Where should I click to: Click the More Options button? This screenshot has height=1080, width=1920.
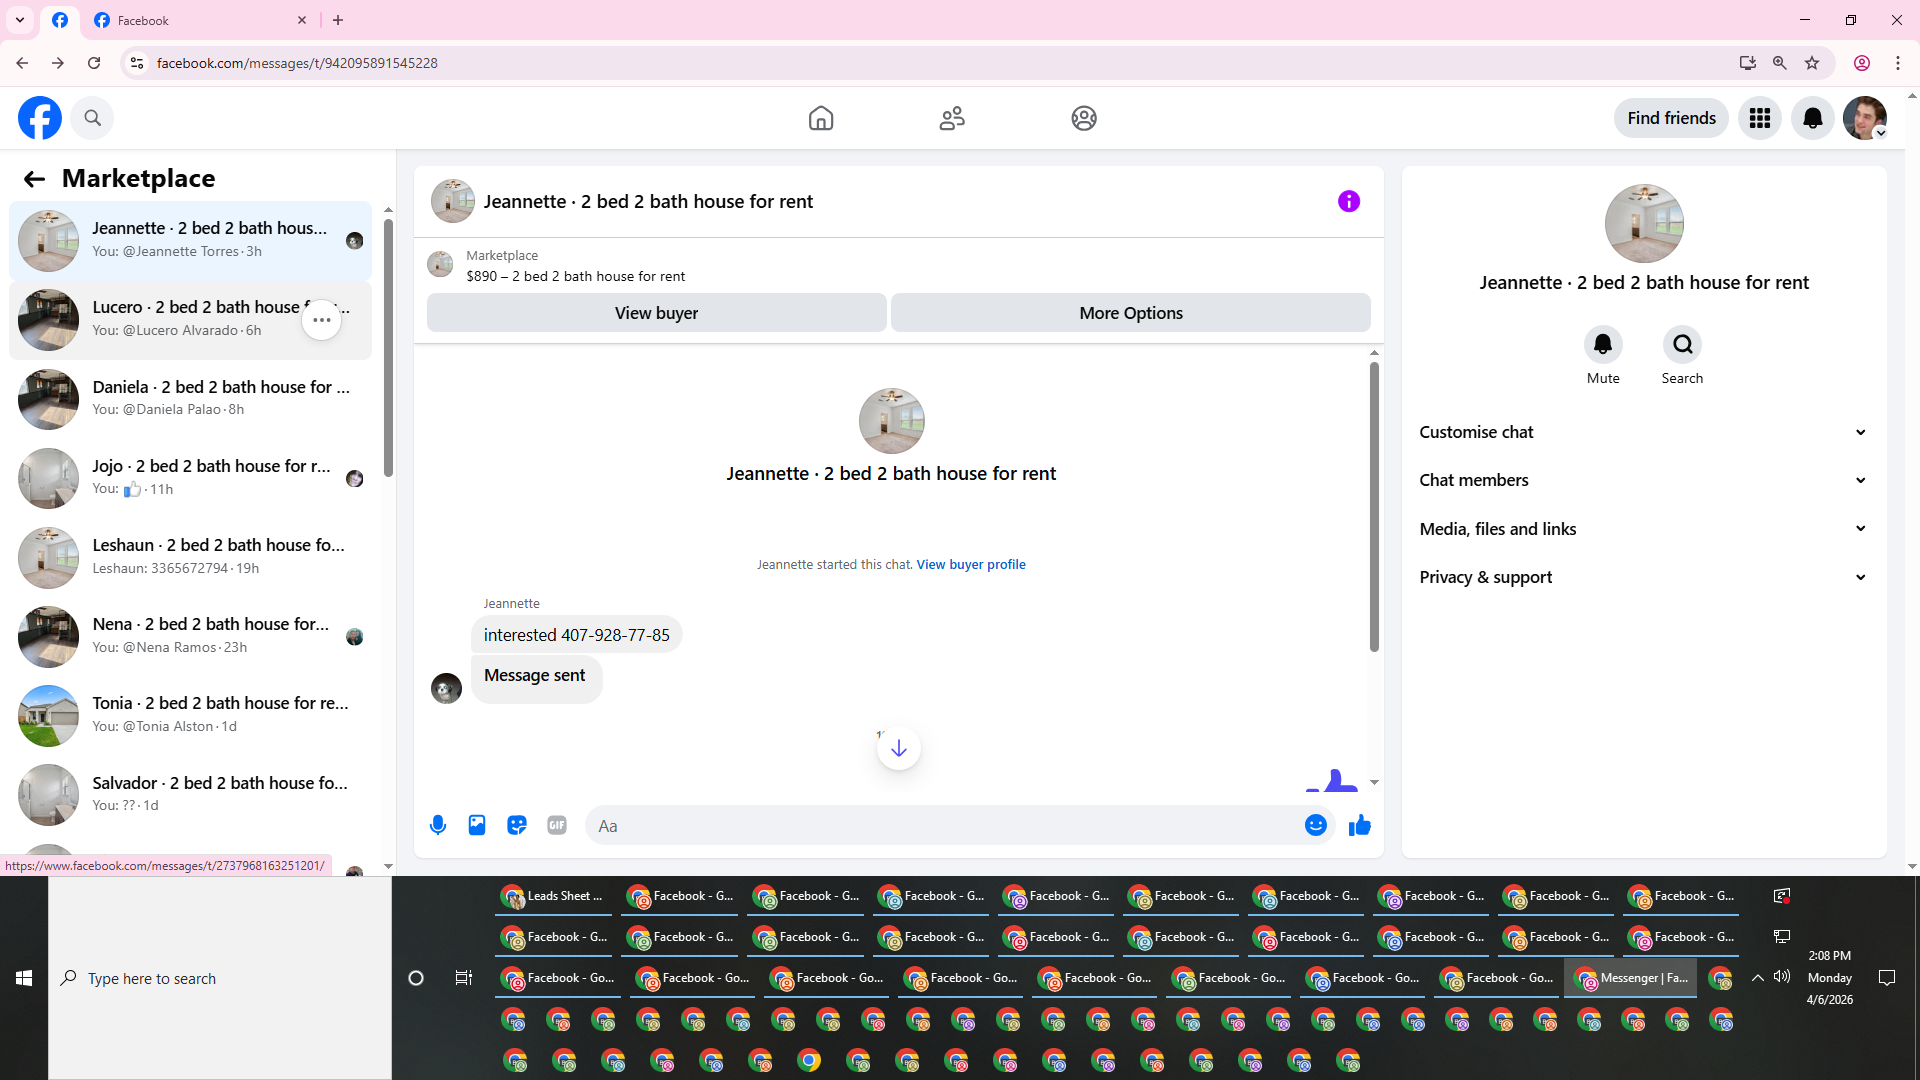pos(1131,313)
